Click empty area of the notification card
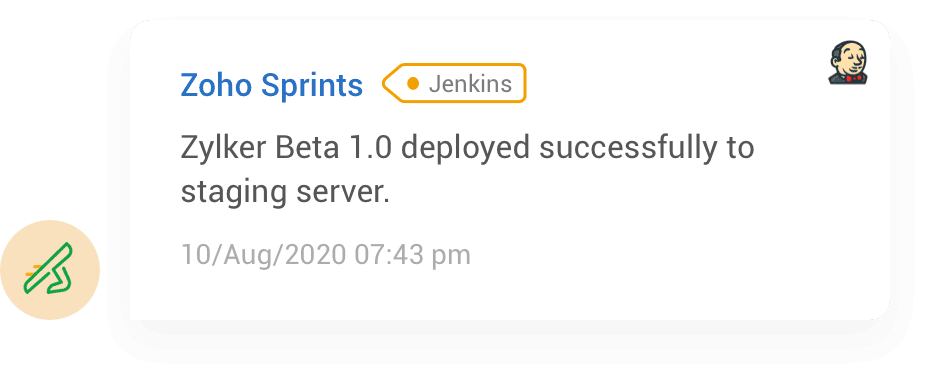 point(652,261)
